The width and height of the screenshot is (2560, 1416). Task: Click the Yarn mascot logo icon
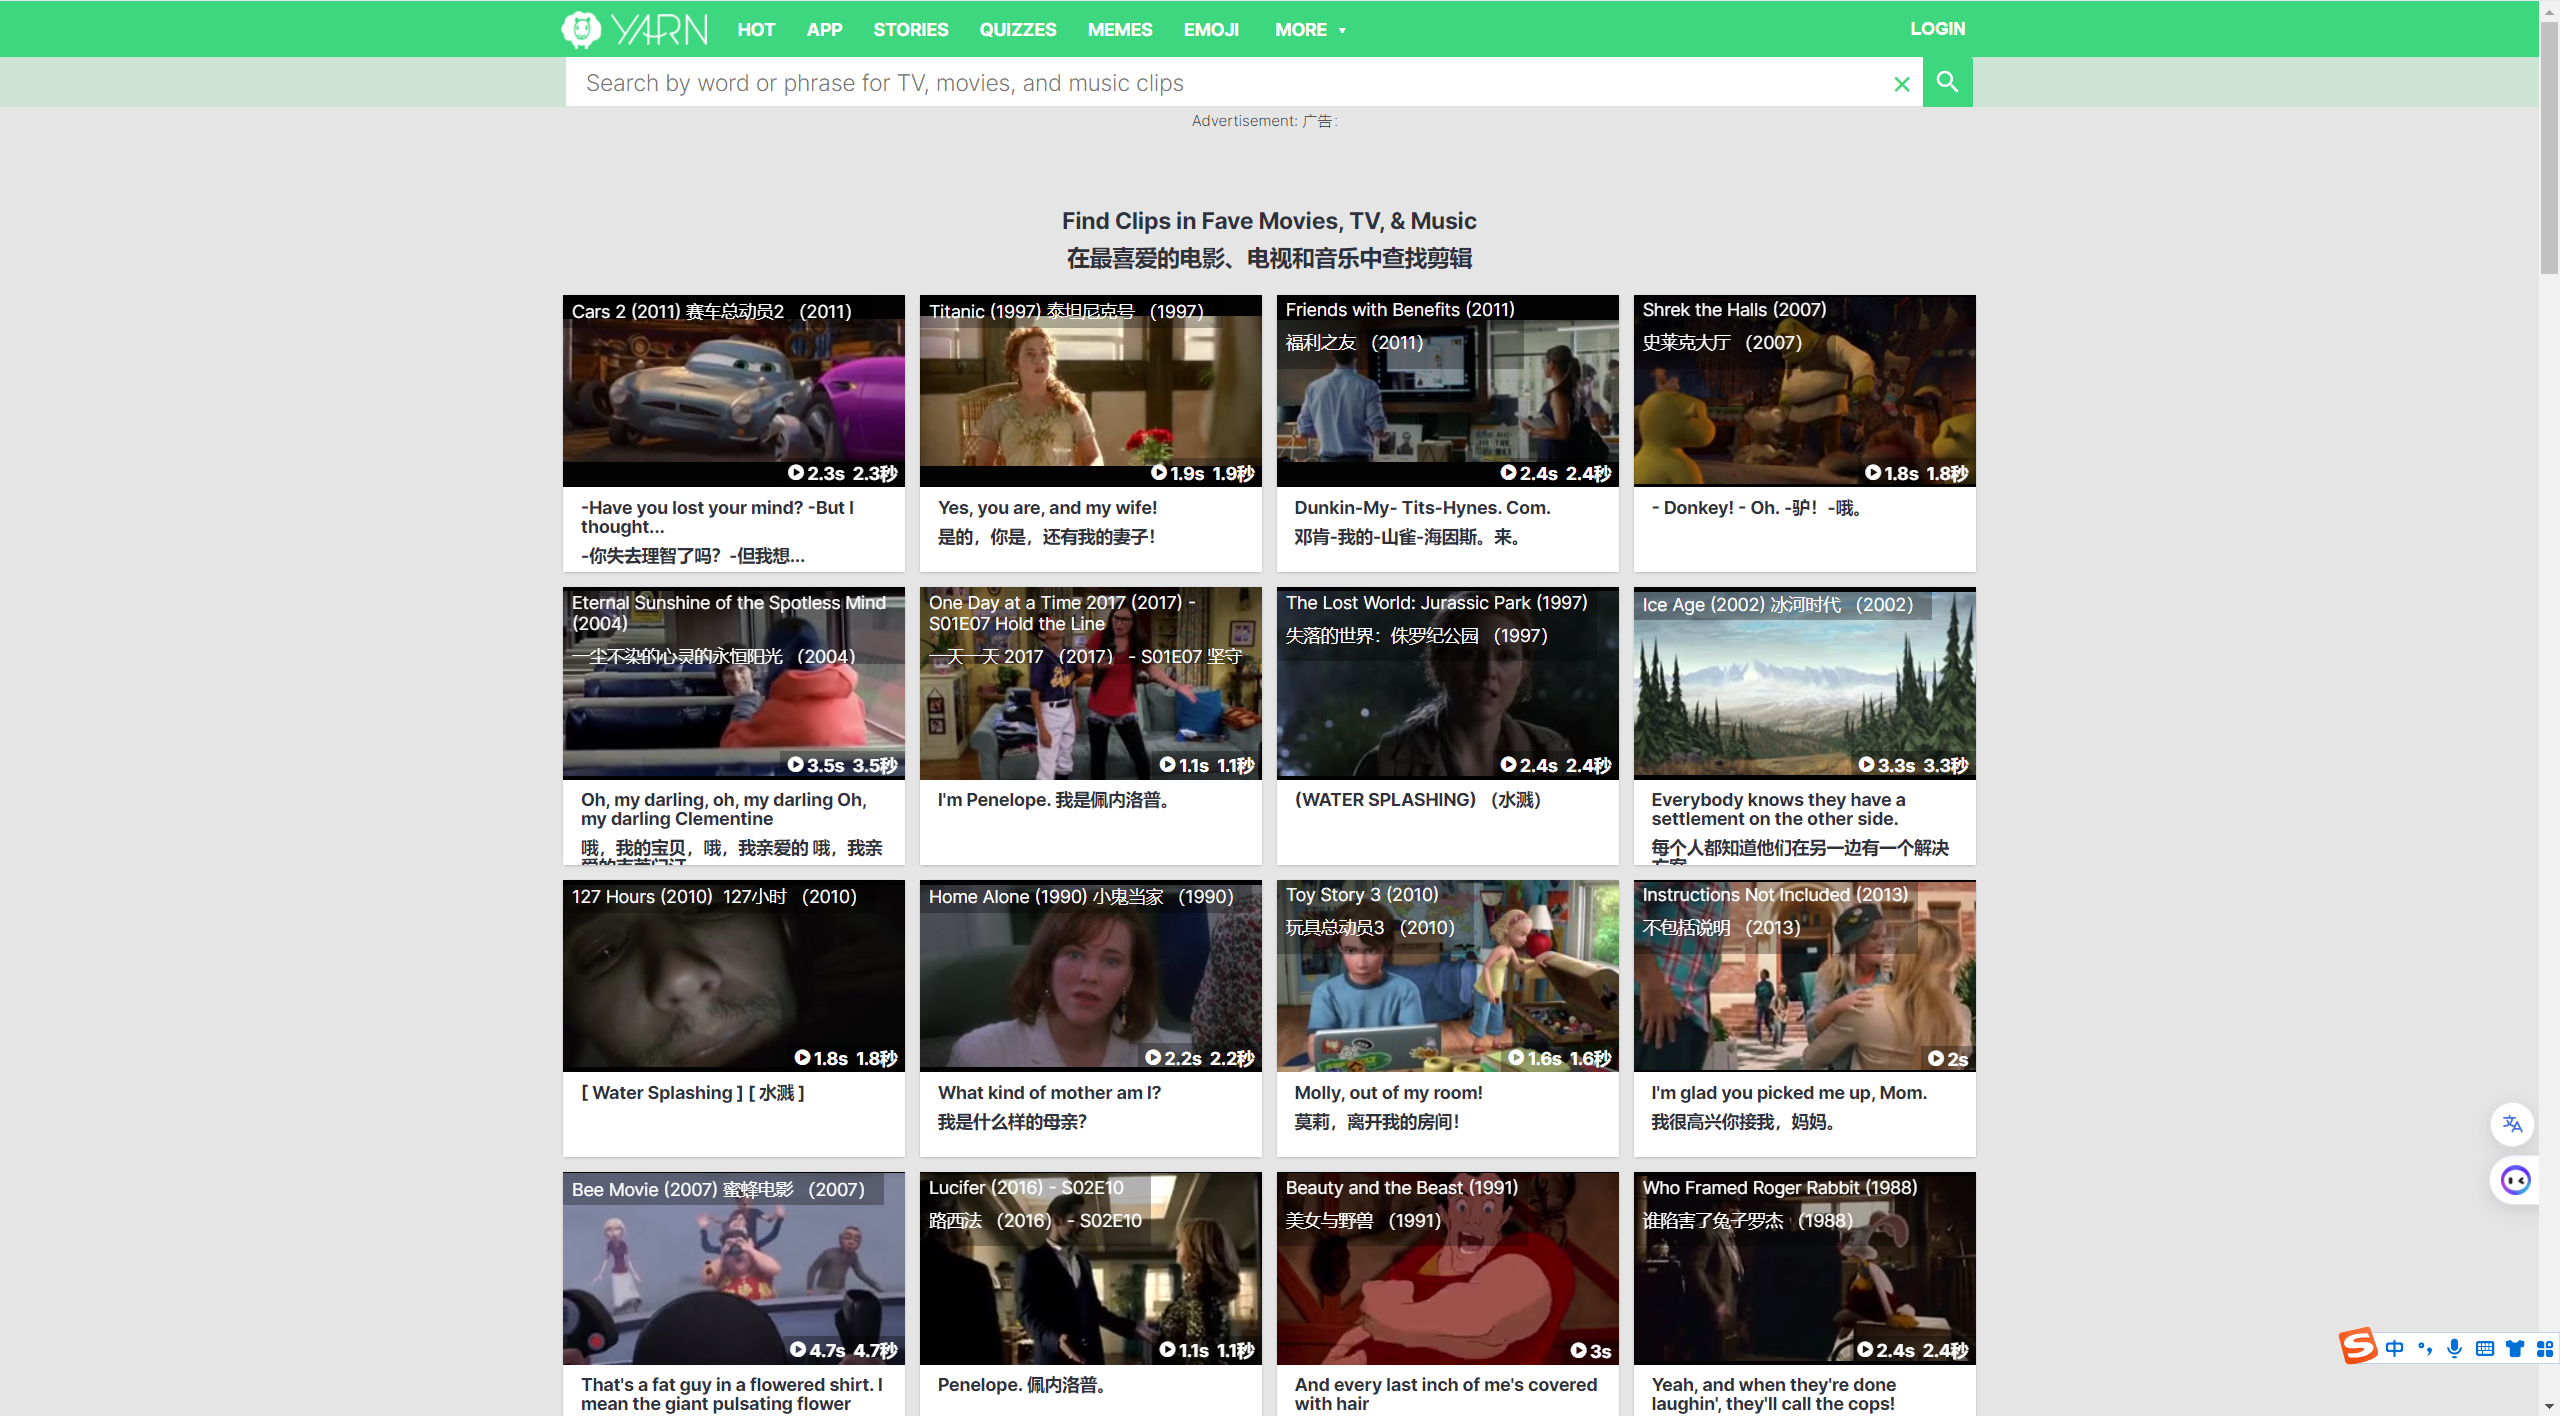pos(581,29)
